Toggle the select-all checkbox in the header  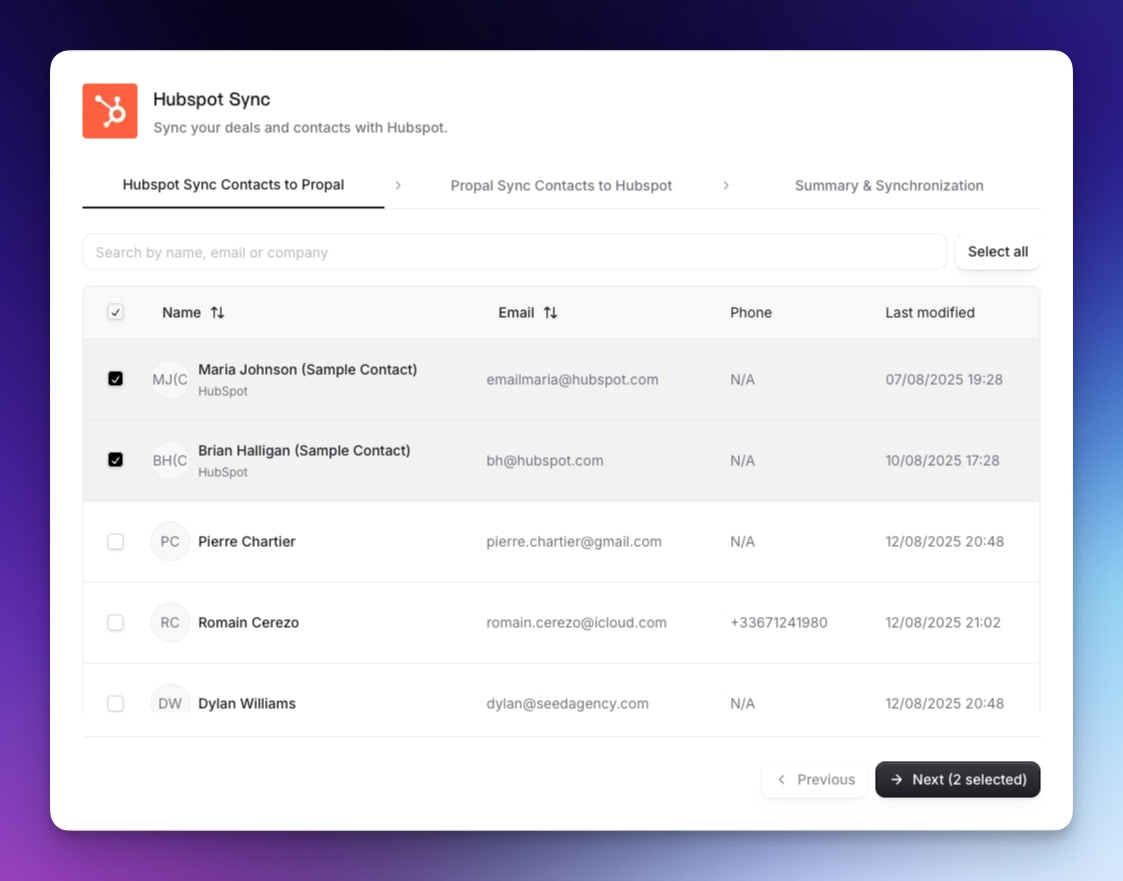click(115, 312)
